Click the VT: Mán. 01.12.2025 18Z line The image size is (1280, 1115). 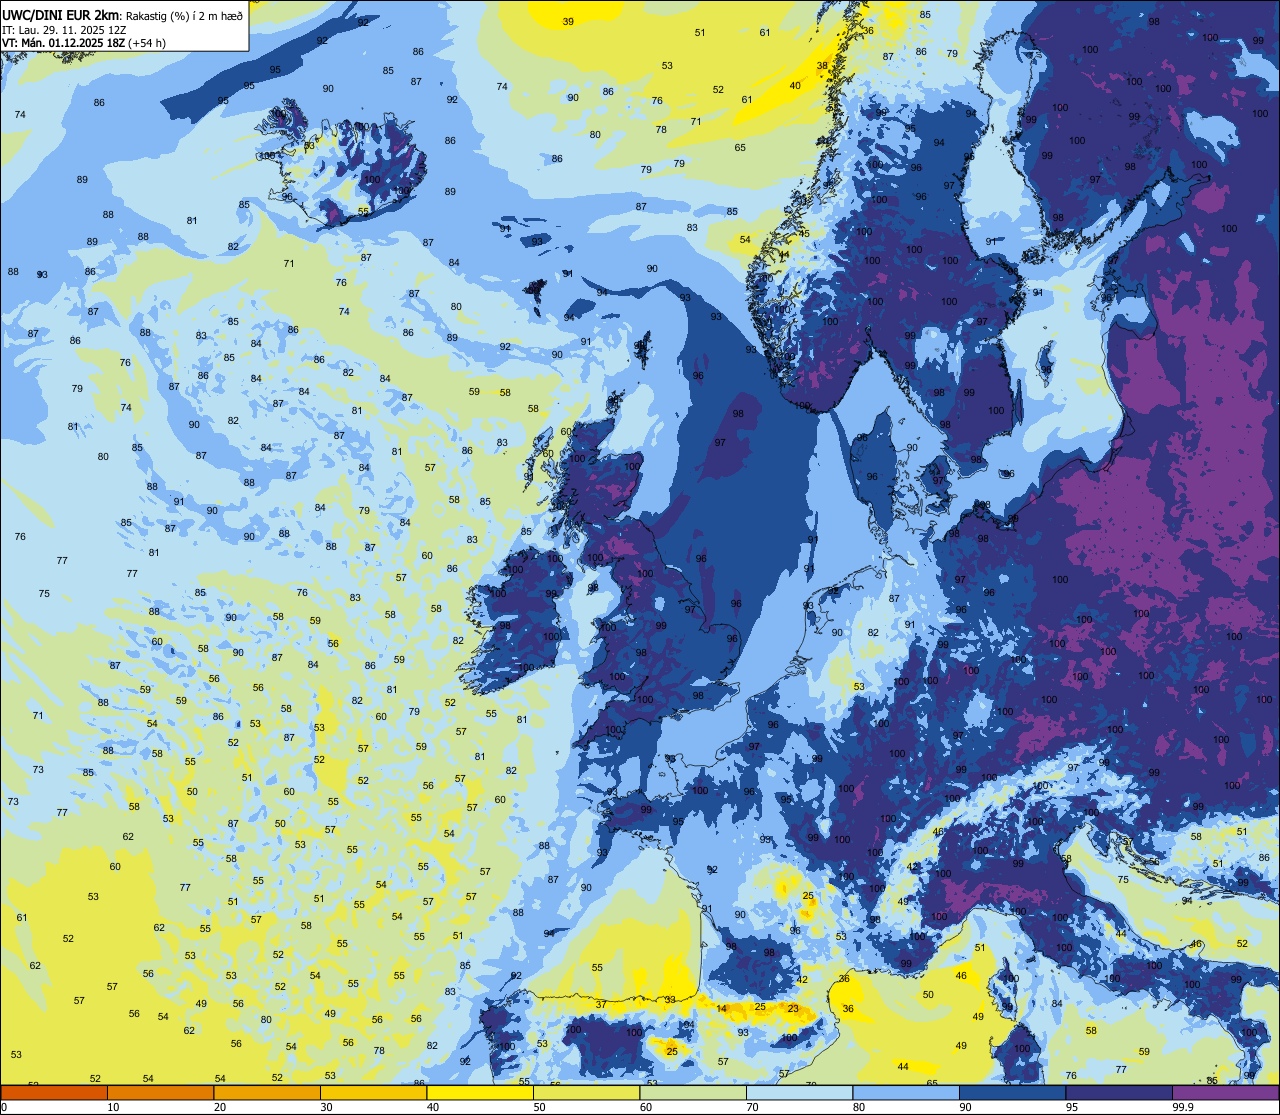click(83, 43)
